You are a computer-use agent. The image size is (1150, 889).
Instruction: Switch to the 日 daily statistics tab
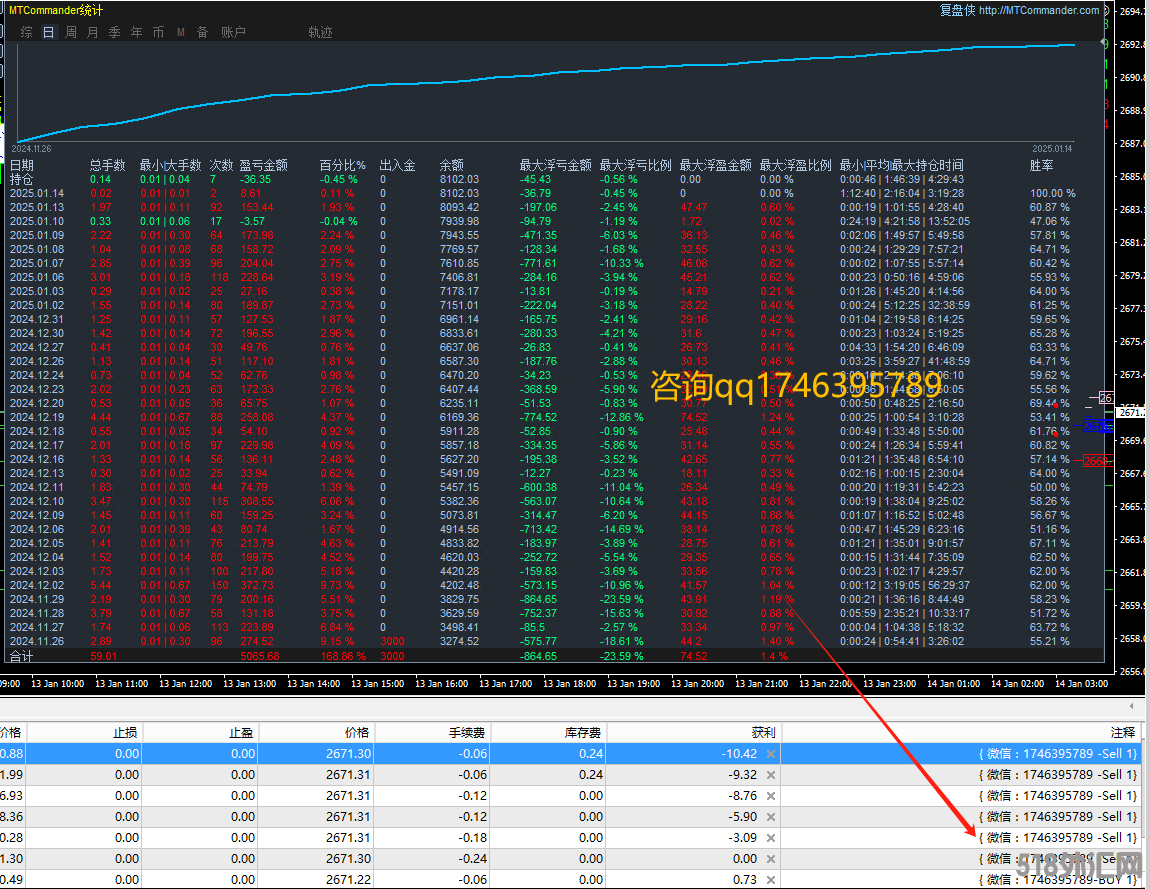point(48,32)
